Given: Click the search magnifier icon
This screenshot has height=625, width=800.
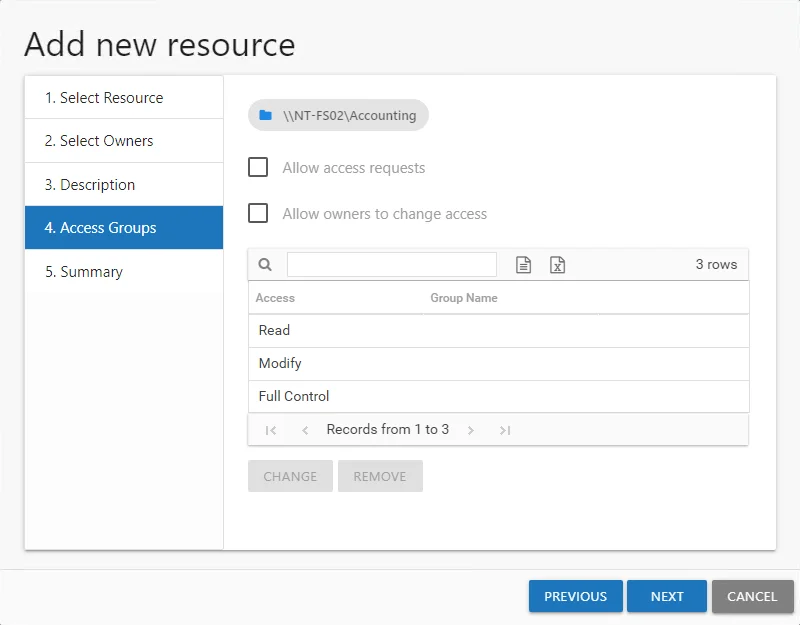Looking at the screenshot, I should [x=265, y=264].
